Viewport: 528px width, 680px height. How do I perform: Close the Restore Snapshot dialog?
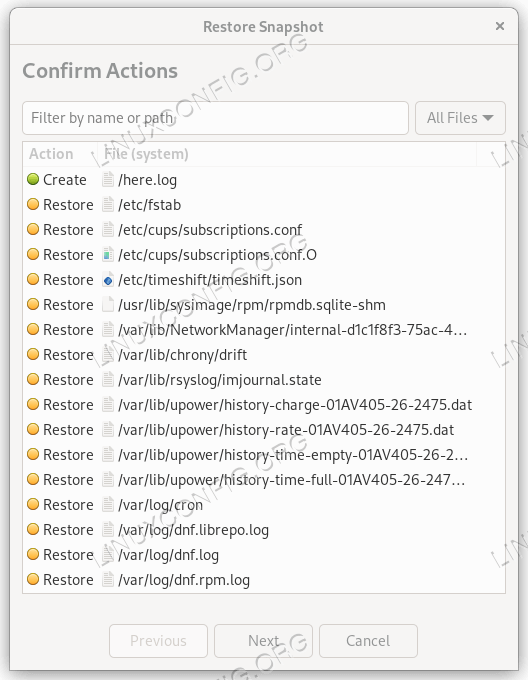500,26
